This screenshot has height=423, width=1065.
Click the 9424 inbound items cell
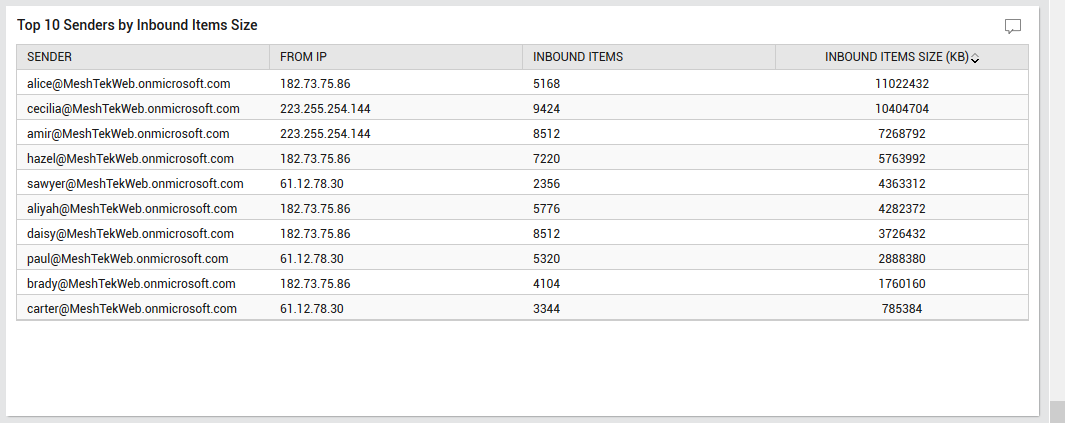click(649, 109)
